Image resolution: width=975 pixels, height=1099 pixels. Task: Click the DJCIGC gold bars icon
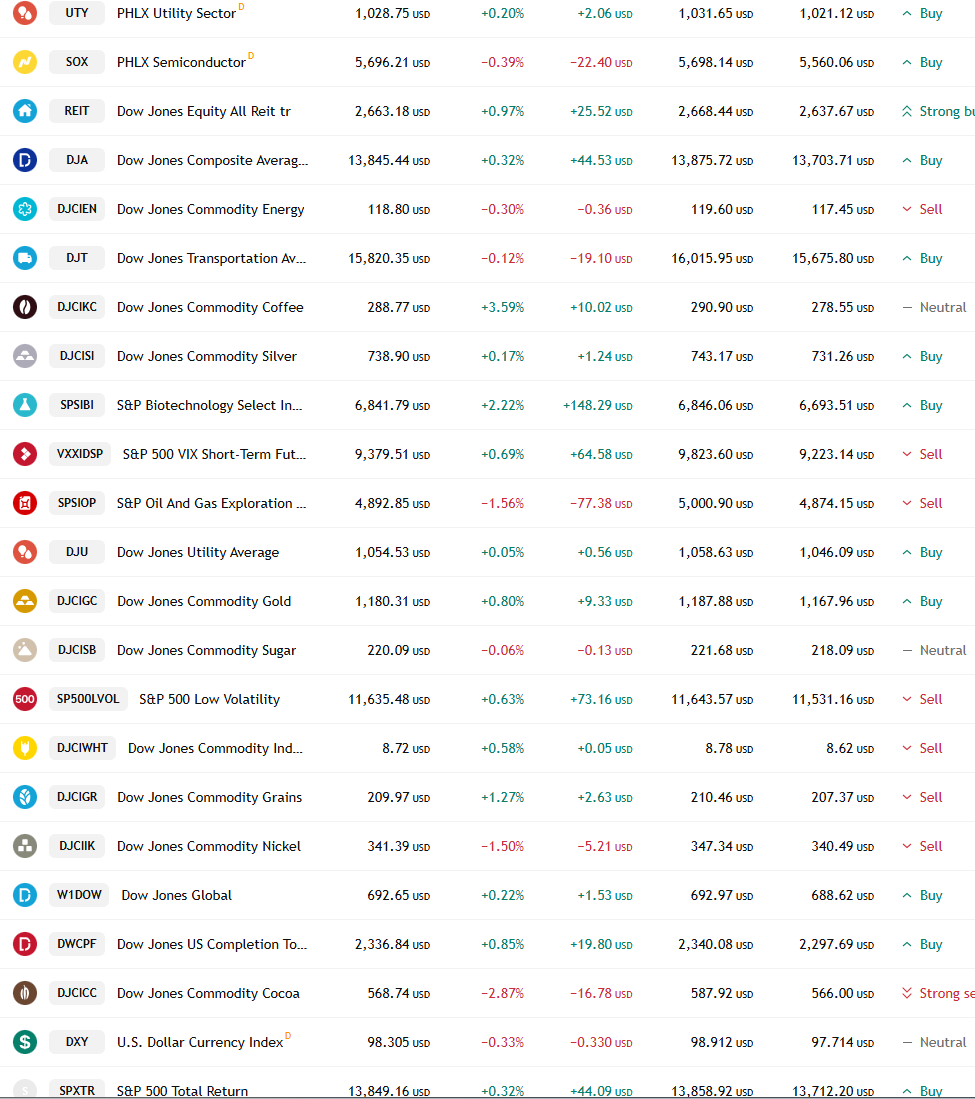point(25,601)
